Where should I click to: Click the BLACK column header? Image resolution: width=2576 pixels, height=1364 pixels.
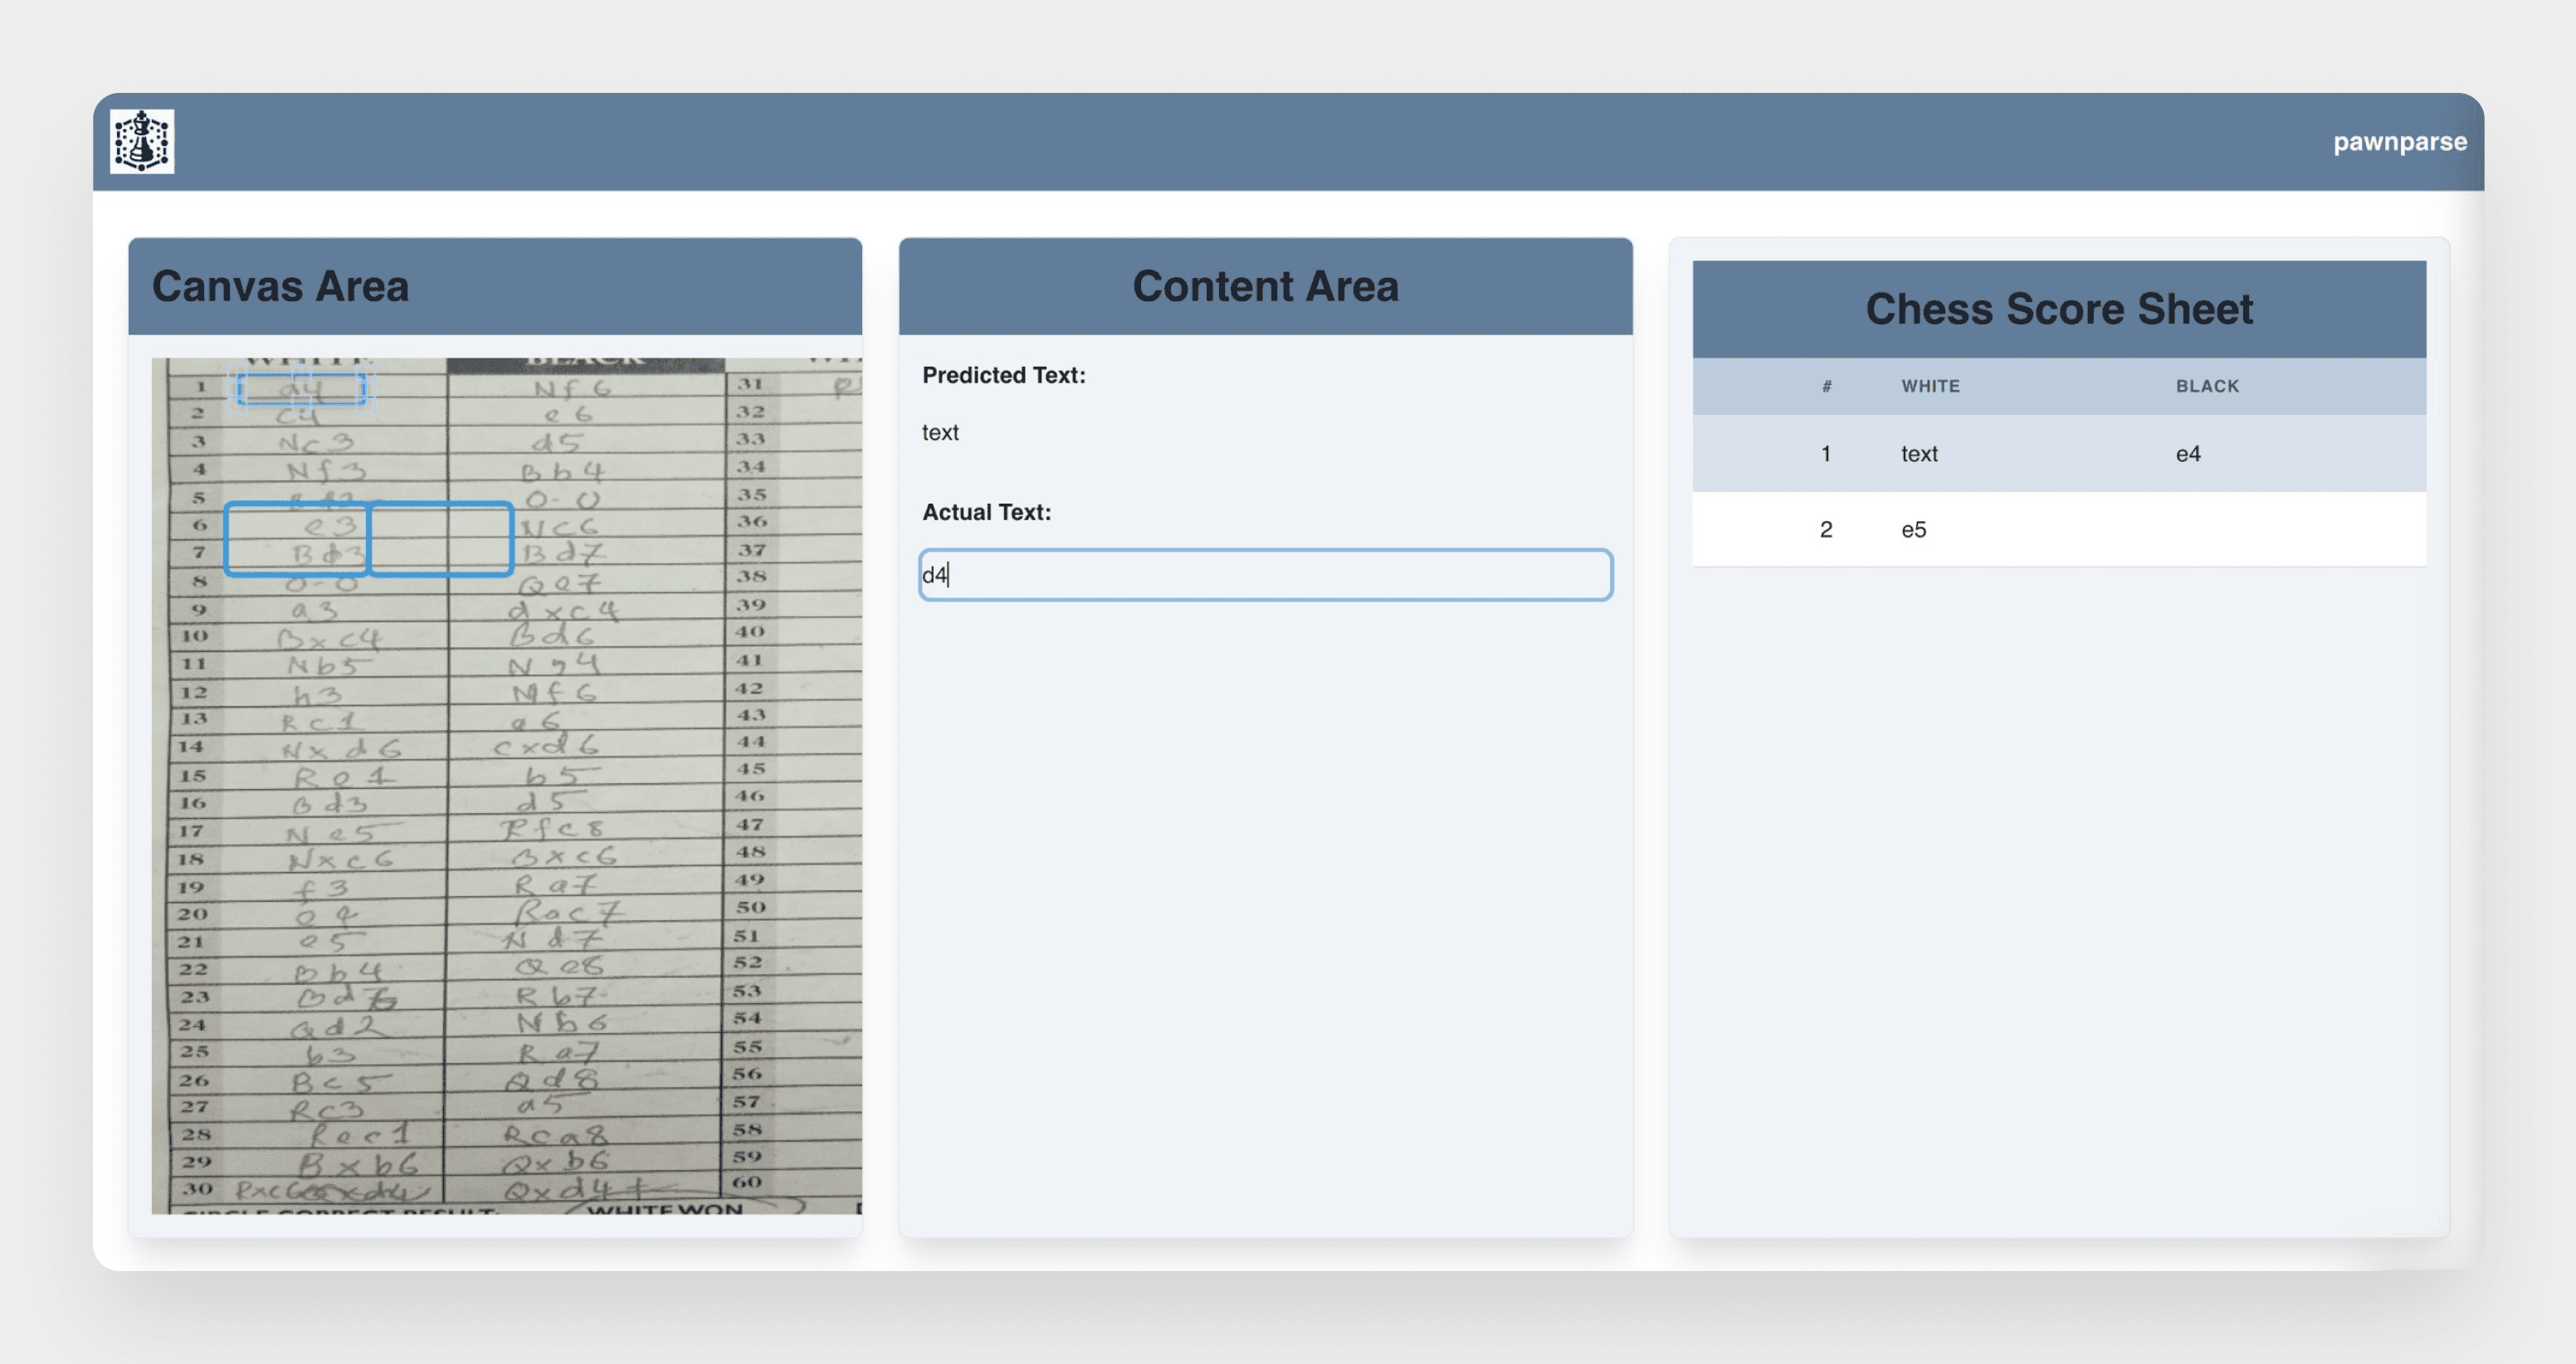2207,386
